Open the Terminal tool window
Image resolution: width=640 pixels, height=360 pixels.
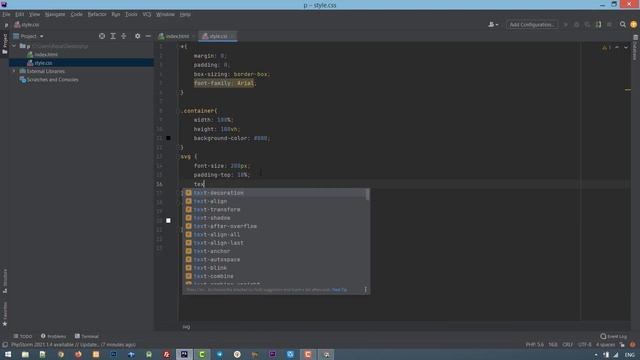click(x=87, y=336)
